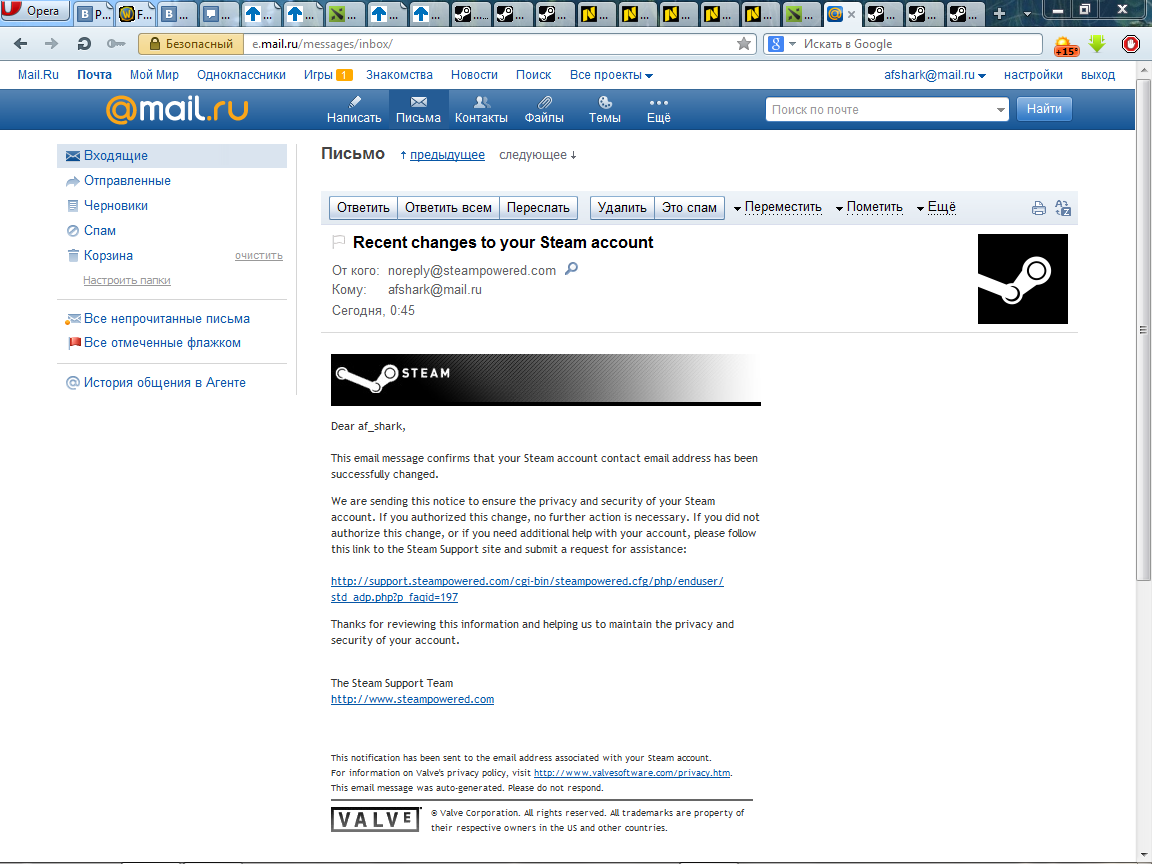Click the mail.ru logo
1152x864 pixels.
tap(177, 109)
